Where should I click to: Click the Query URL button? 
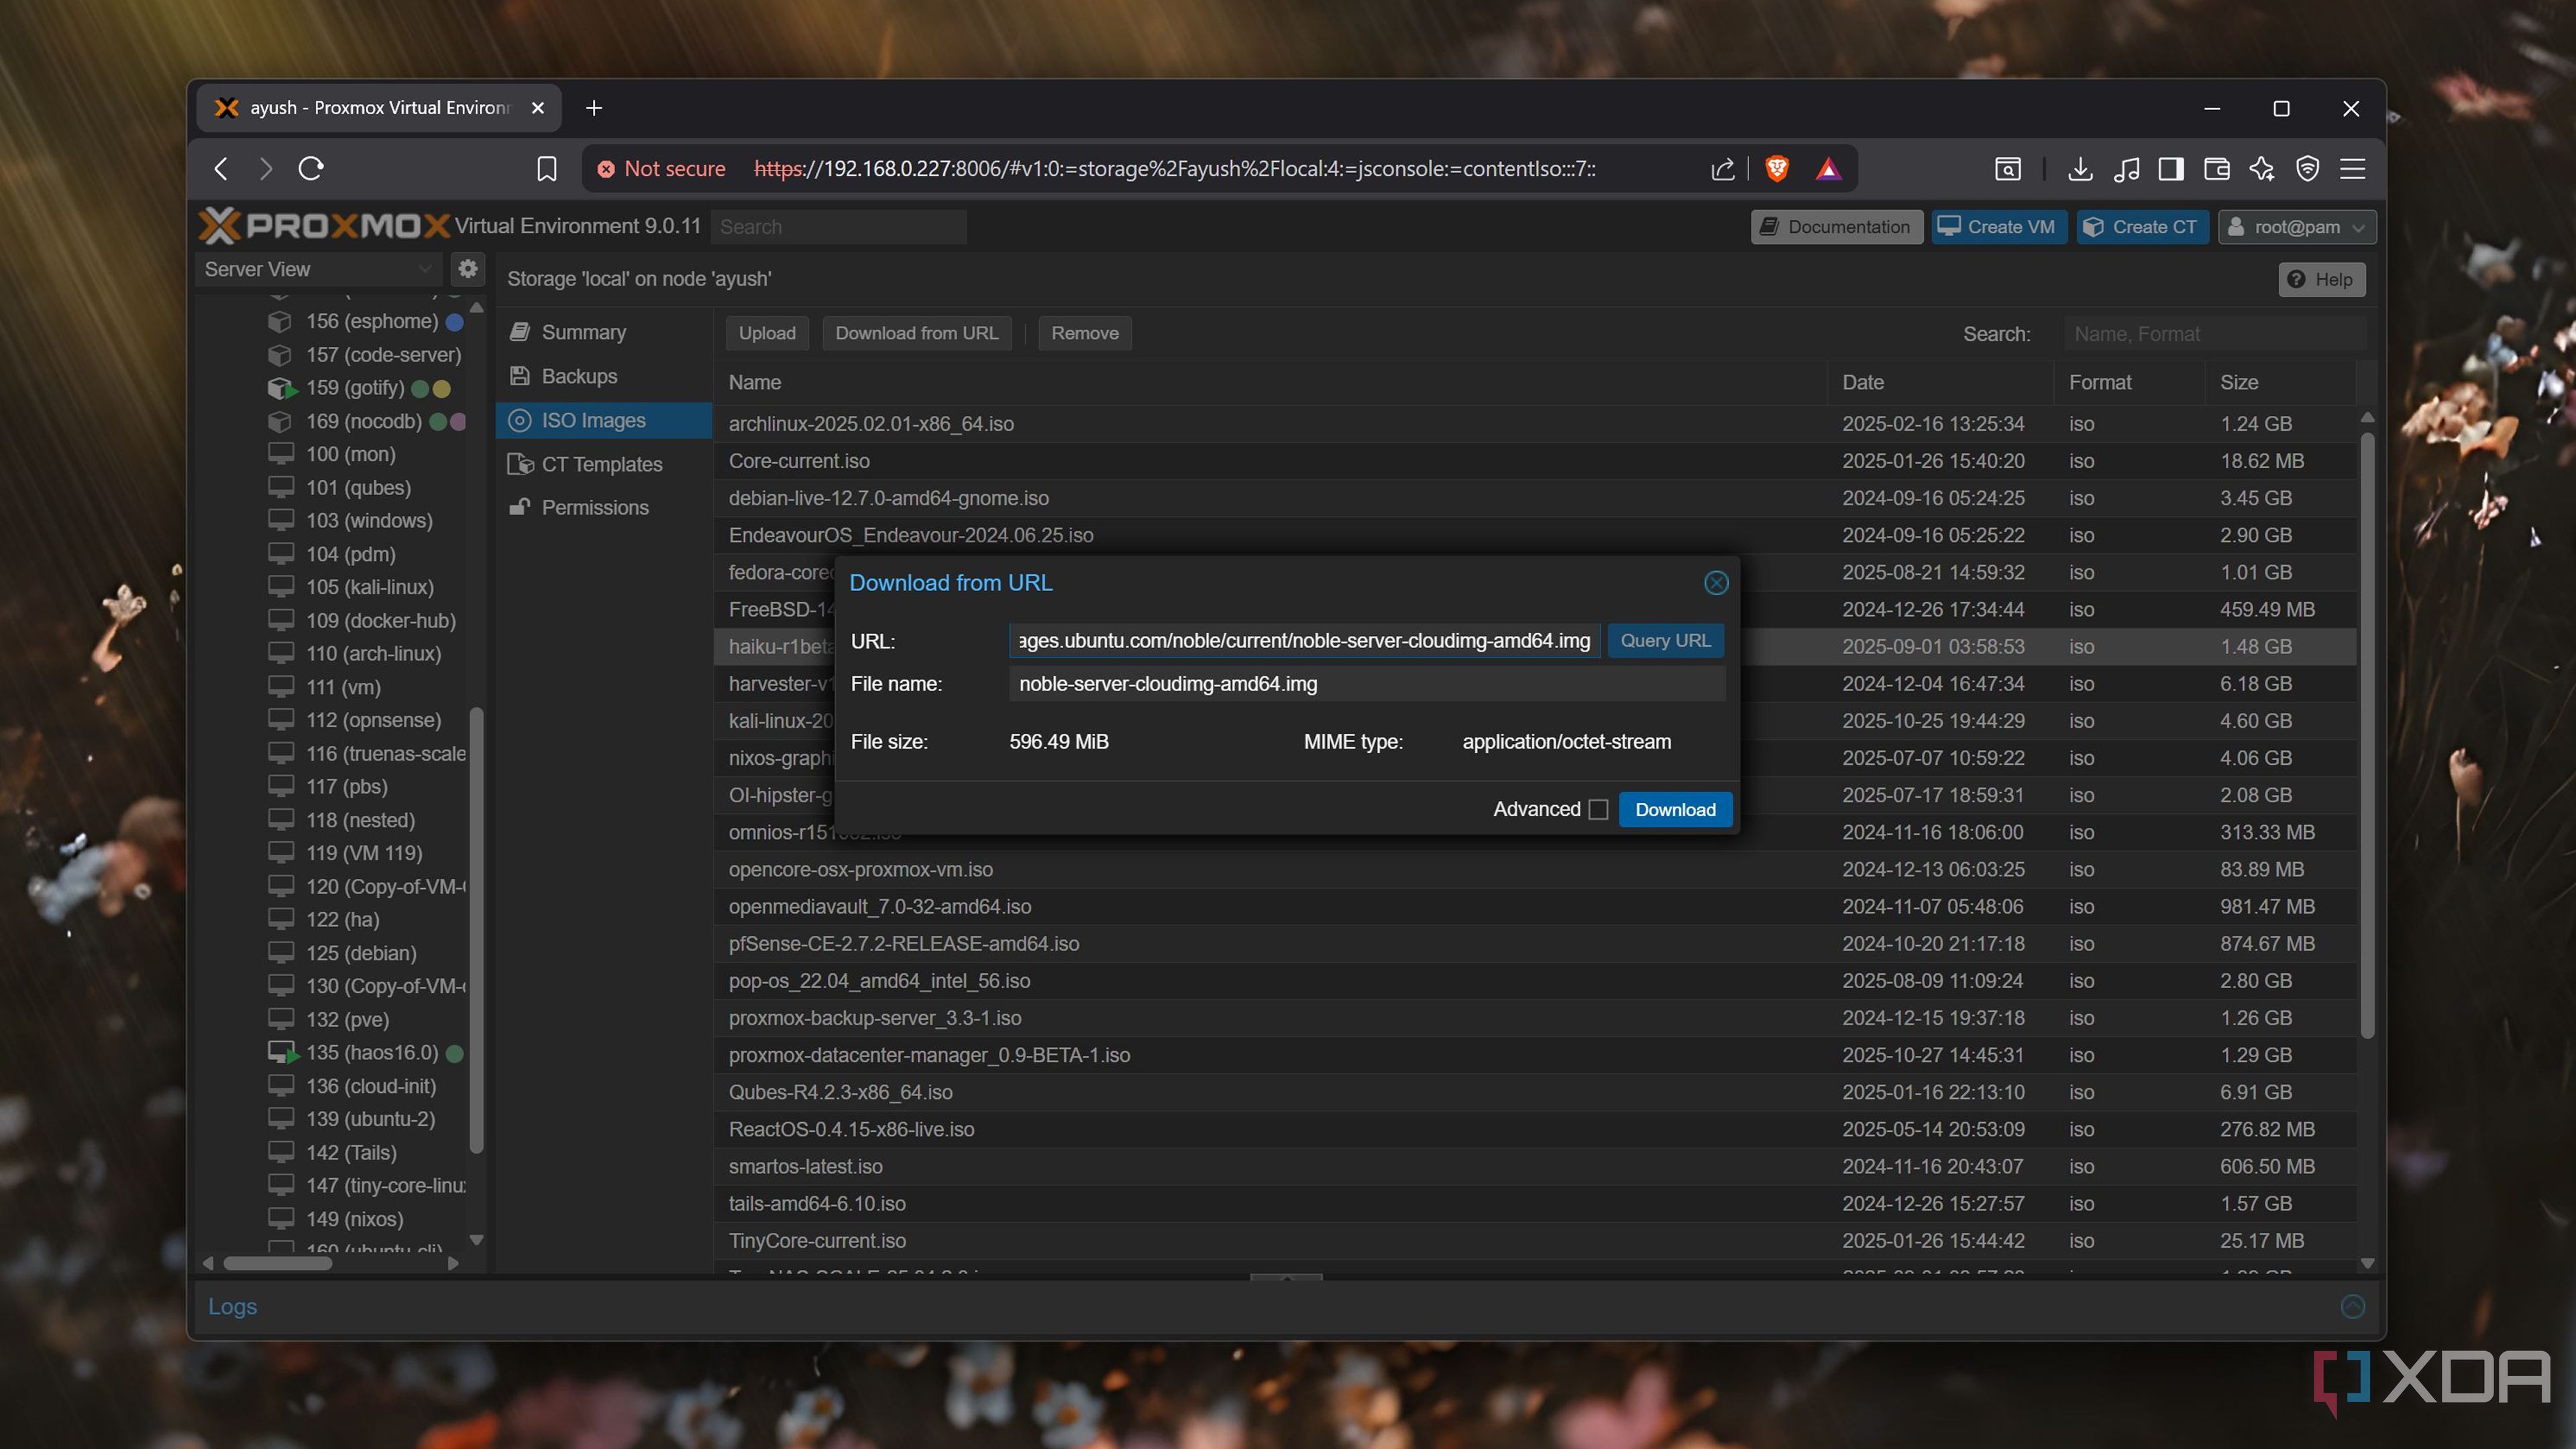coord(1665,640)
